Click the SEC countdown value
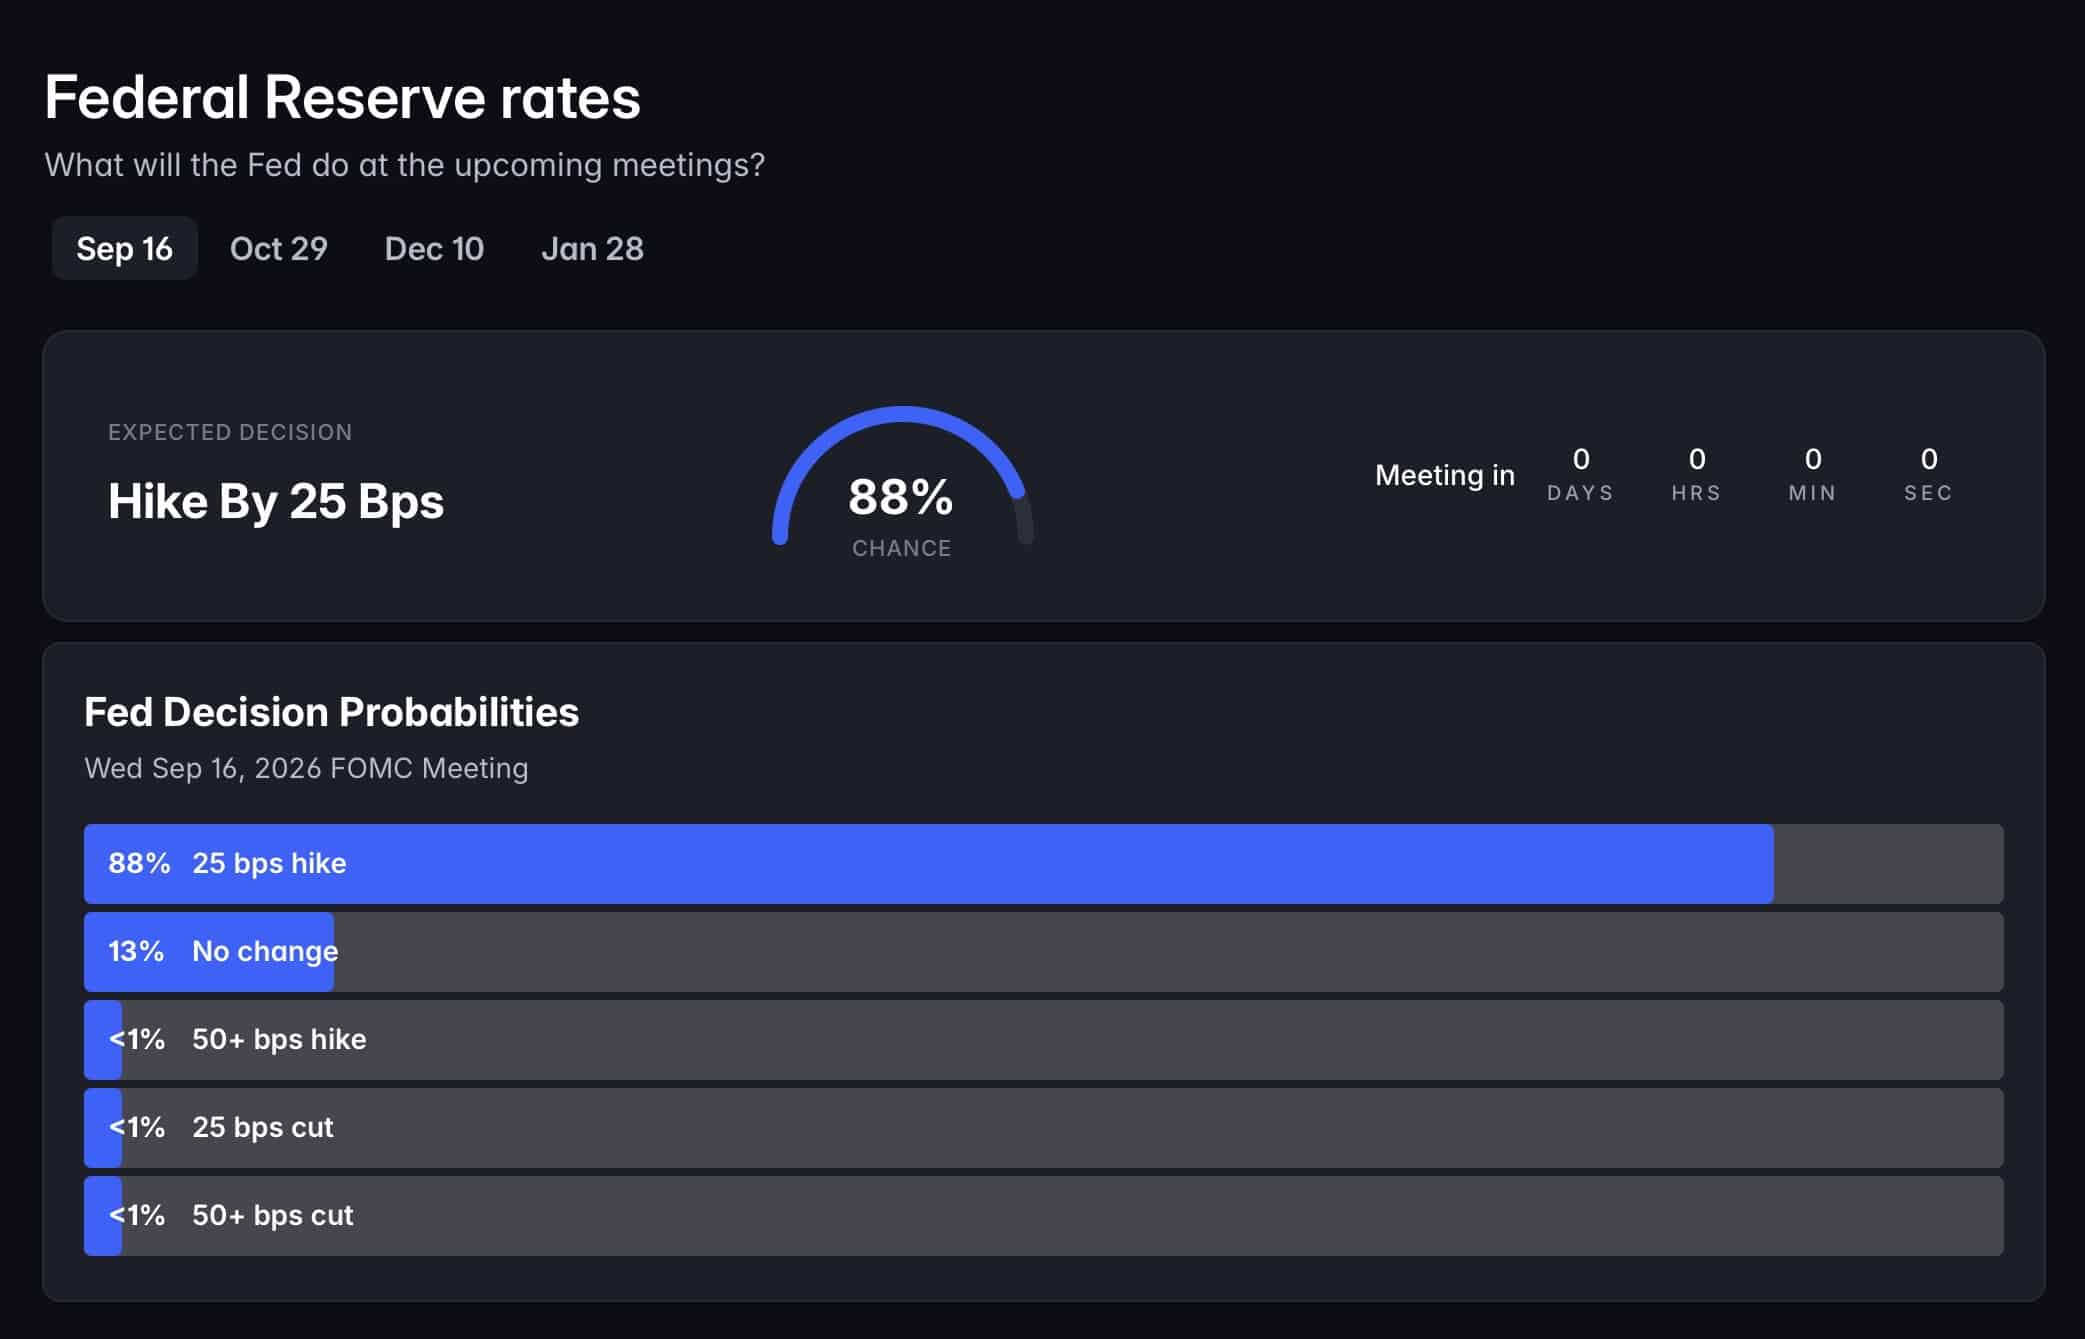The image size is (2085, 1339). coord(1929,459)
